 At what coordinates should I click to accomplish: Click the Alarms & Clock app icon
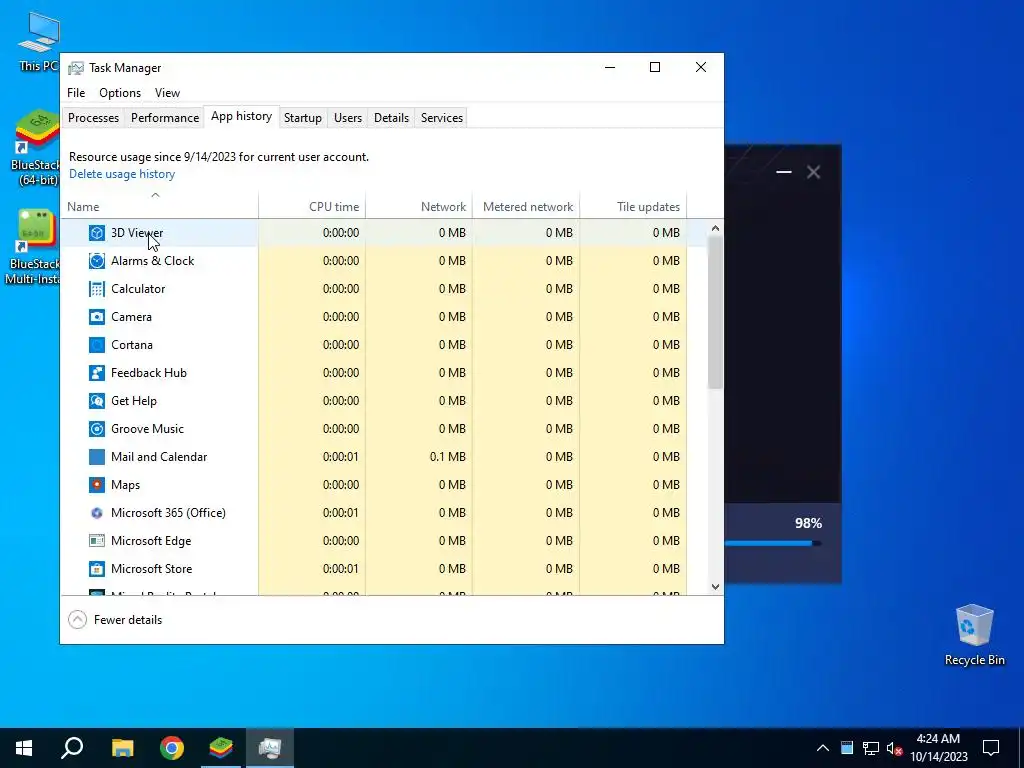[97, 261]
